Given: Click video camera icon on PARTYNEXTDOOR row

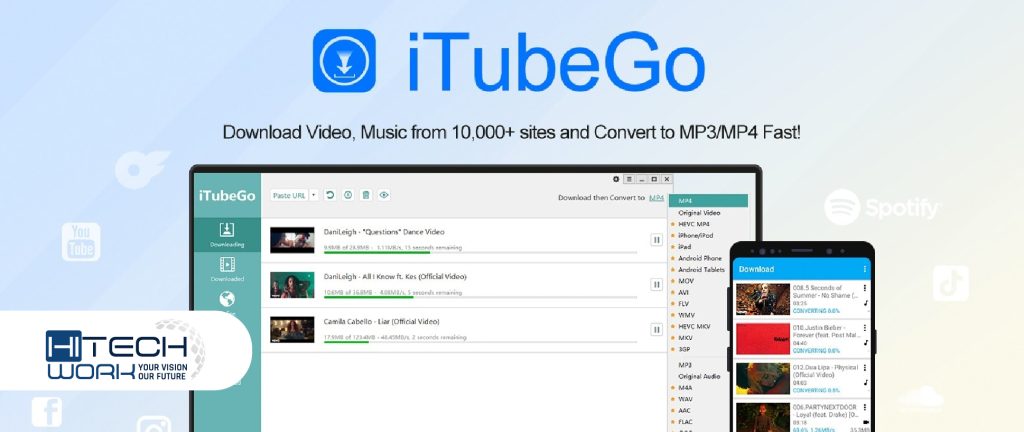Looking at the screenshot, I should [x=865, y=422].
